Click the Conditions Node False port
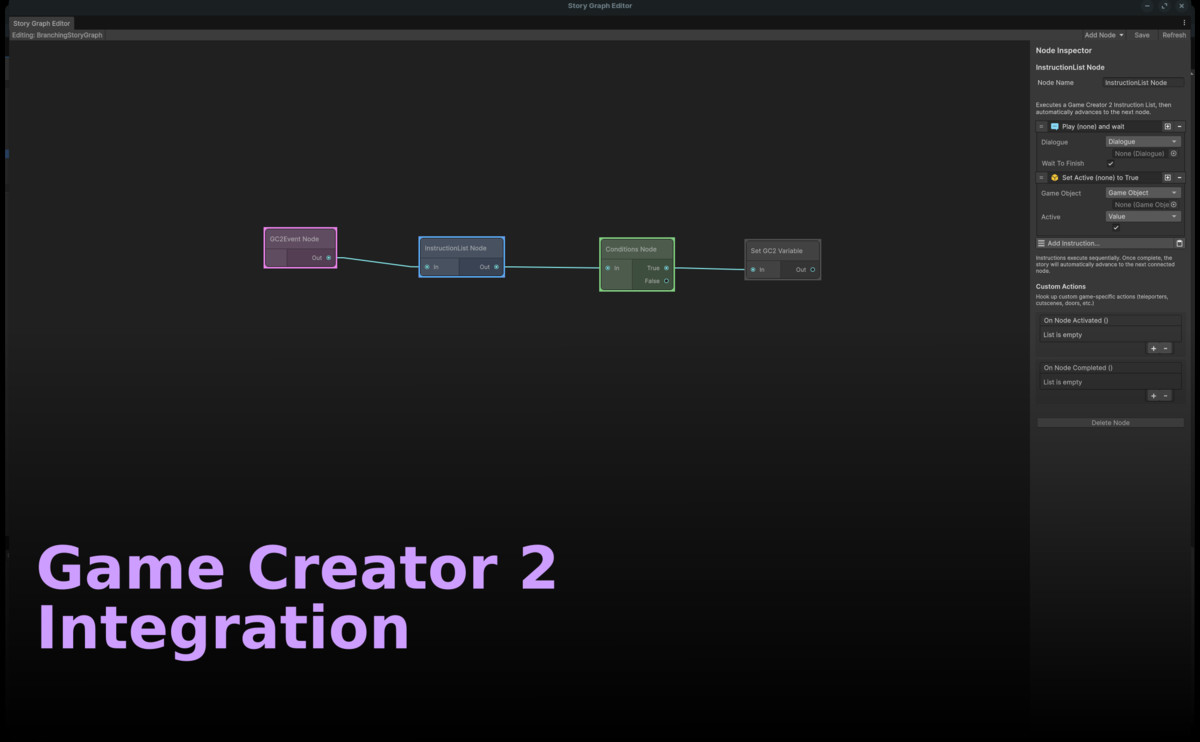Viewport: 1200px width, 742px height. pos(666,281)
